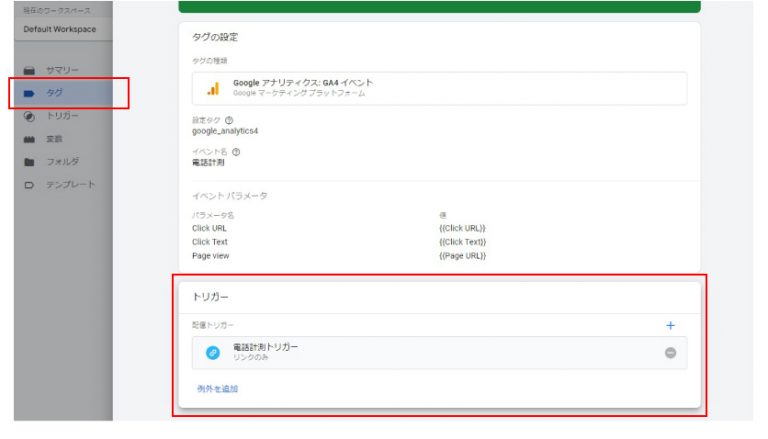The width and height of the screenshot is (768, 439).
Task: Select Google アナリティクス: GA4 イベント tag type
Action: [439, 88]
